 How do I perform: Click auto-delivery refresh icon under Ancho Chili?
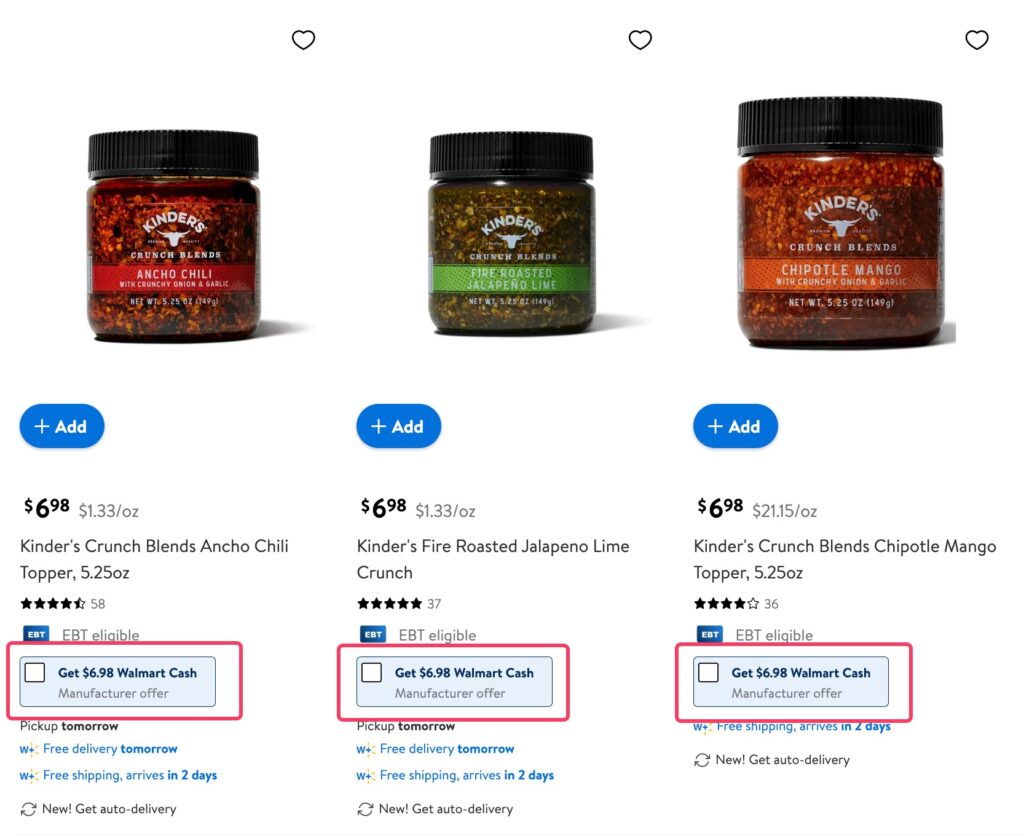pyautogui.click(x=28, y=809)
